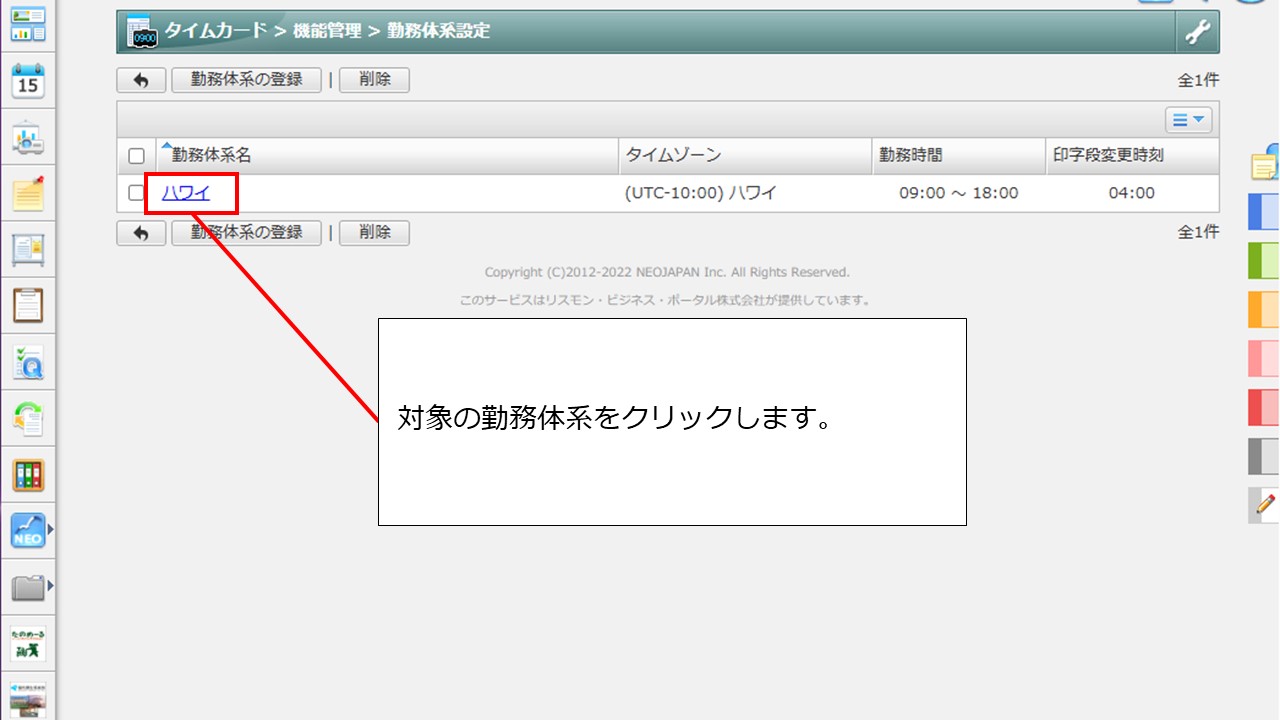Select 勤務体系設定 in the breadcrumb

coord(438,31)
